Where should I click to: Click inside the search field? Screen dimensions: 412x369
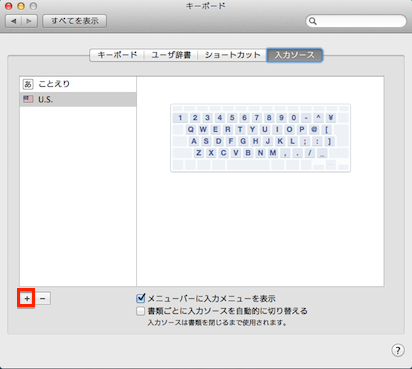click(x=356, y=21)
